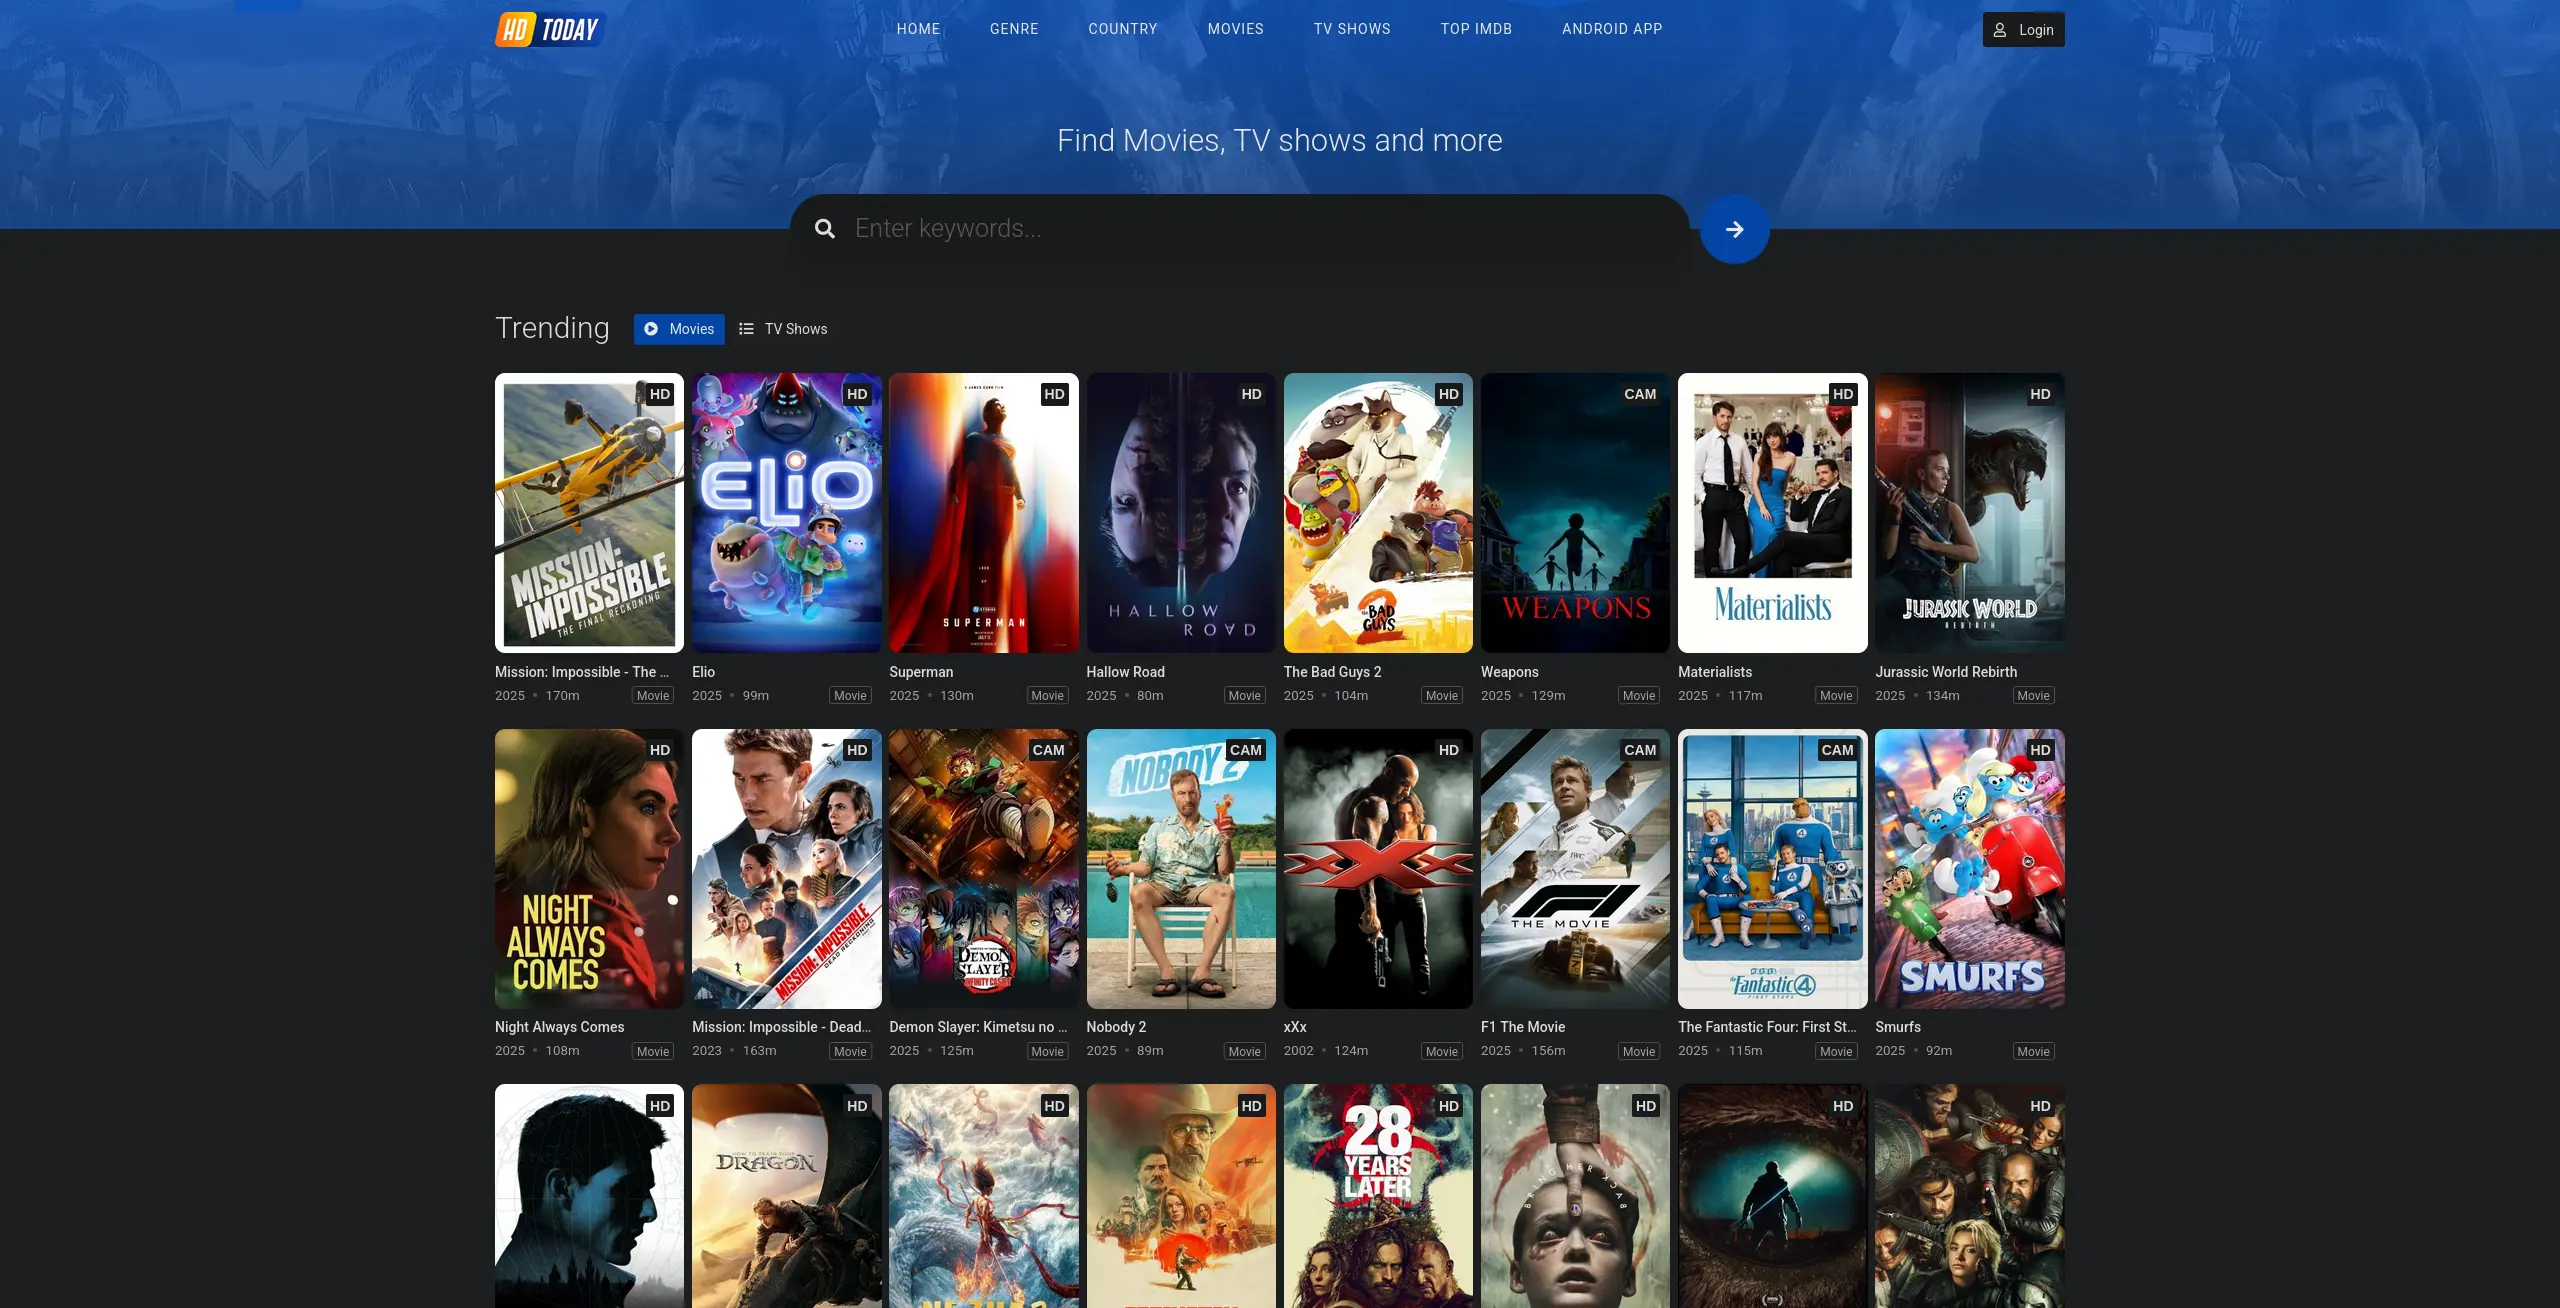Click the Materialists title link
This screenshot has width=2560, height=1308.
click(x=1715, y=672)
